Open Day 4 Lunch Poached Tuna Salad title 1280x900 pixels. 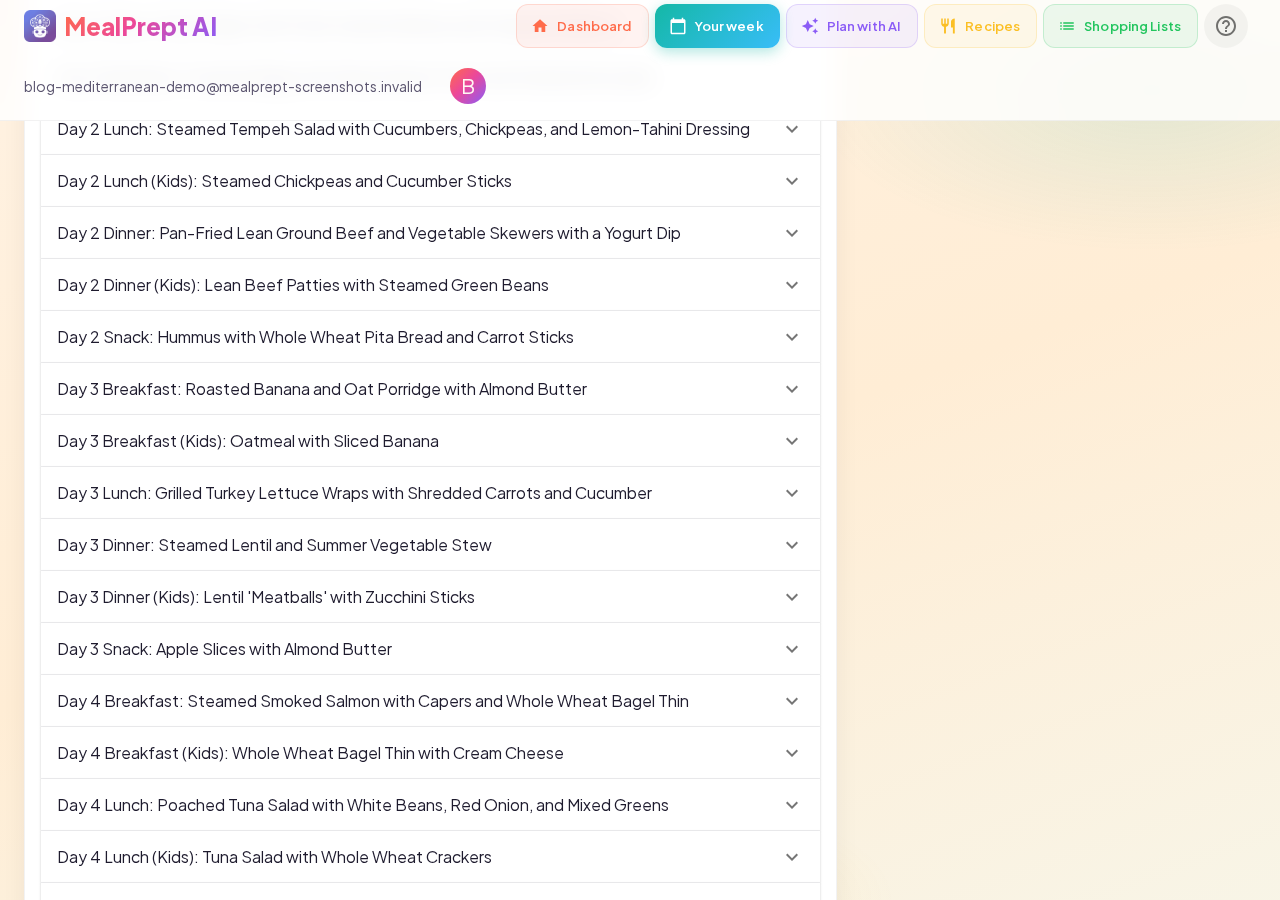[x=363, y=805]
